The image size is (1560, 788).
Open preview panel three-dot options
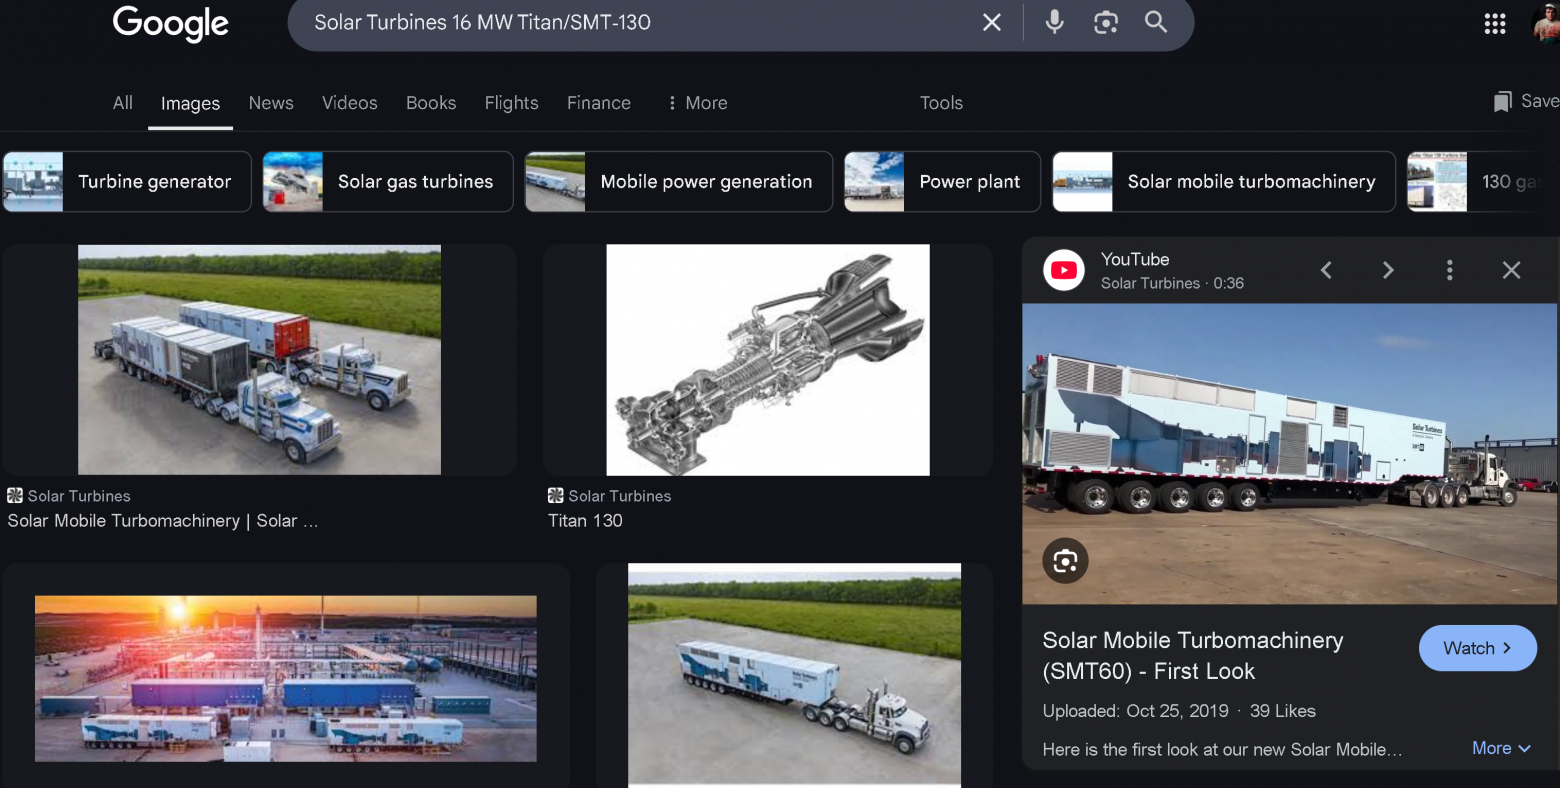[1449, 270]
